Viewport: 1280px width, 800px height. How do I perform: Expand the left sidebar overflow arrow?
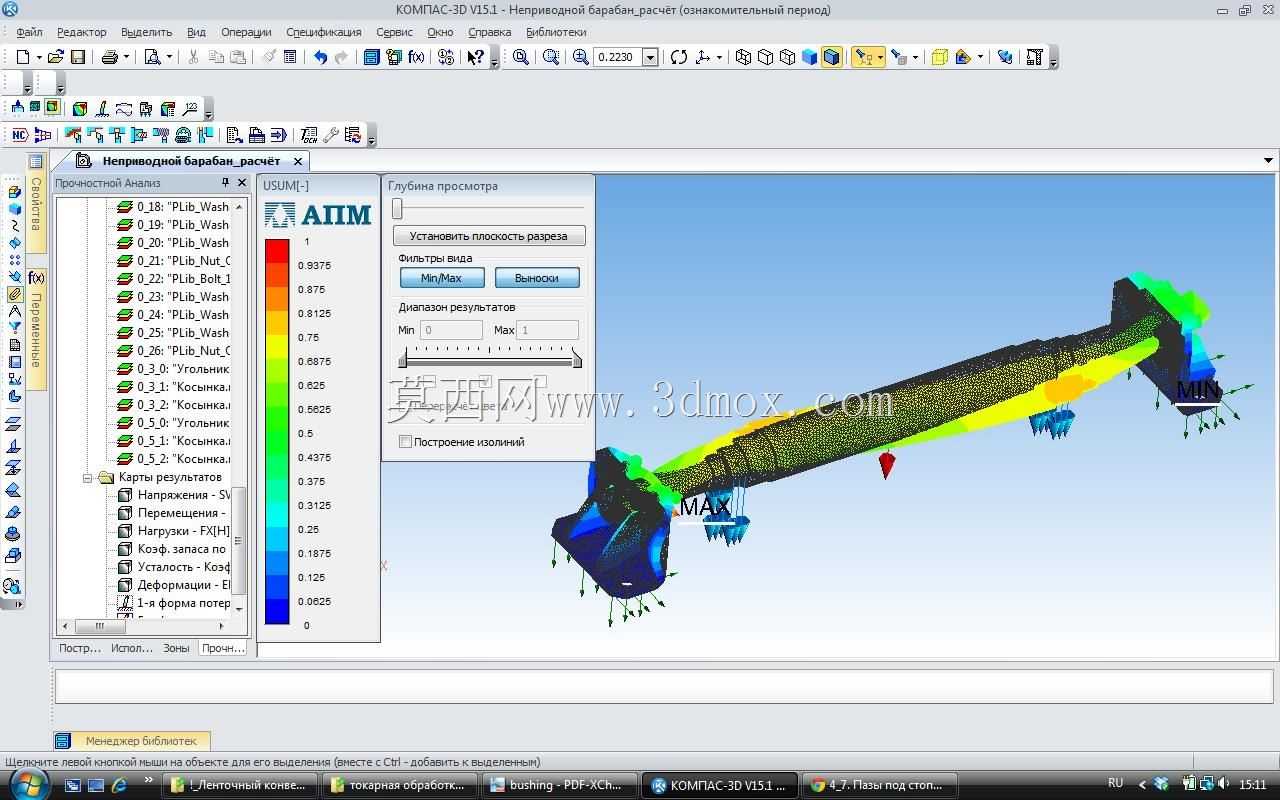click(18, 604)
